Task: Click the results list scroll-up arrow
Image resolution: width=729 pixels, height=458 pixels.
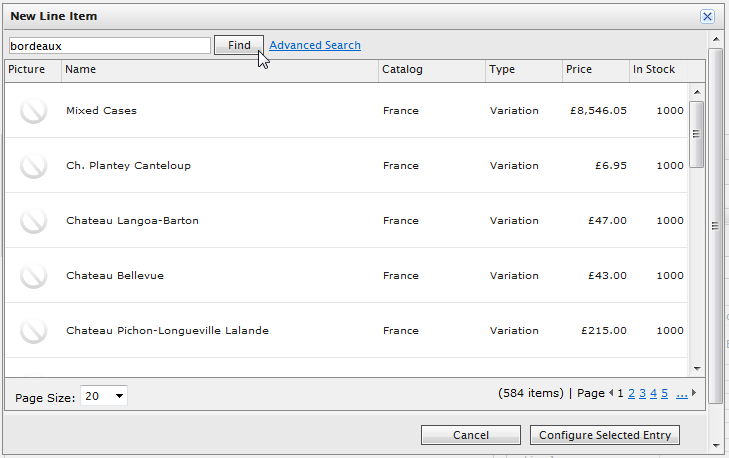Action: point(696,92)
